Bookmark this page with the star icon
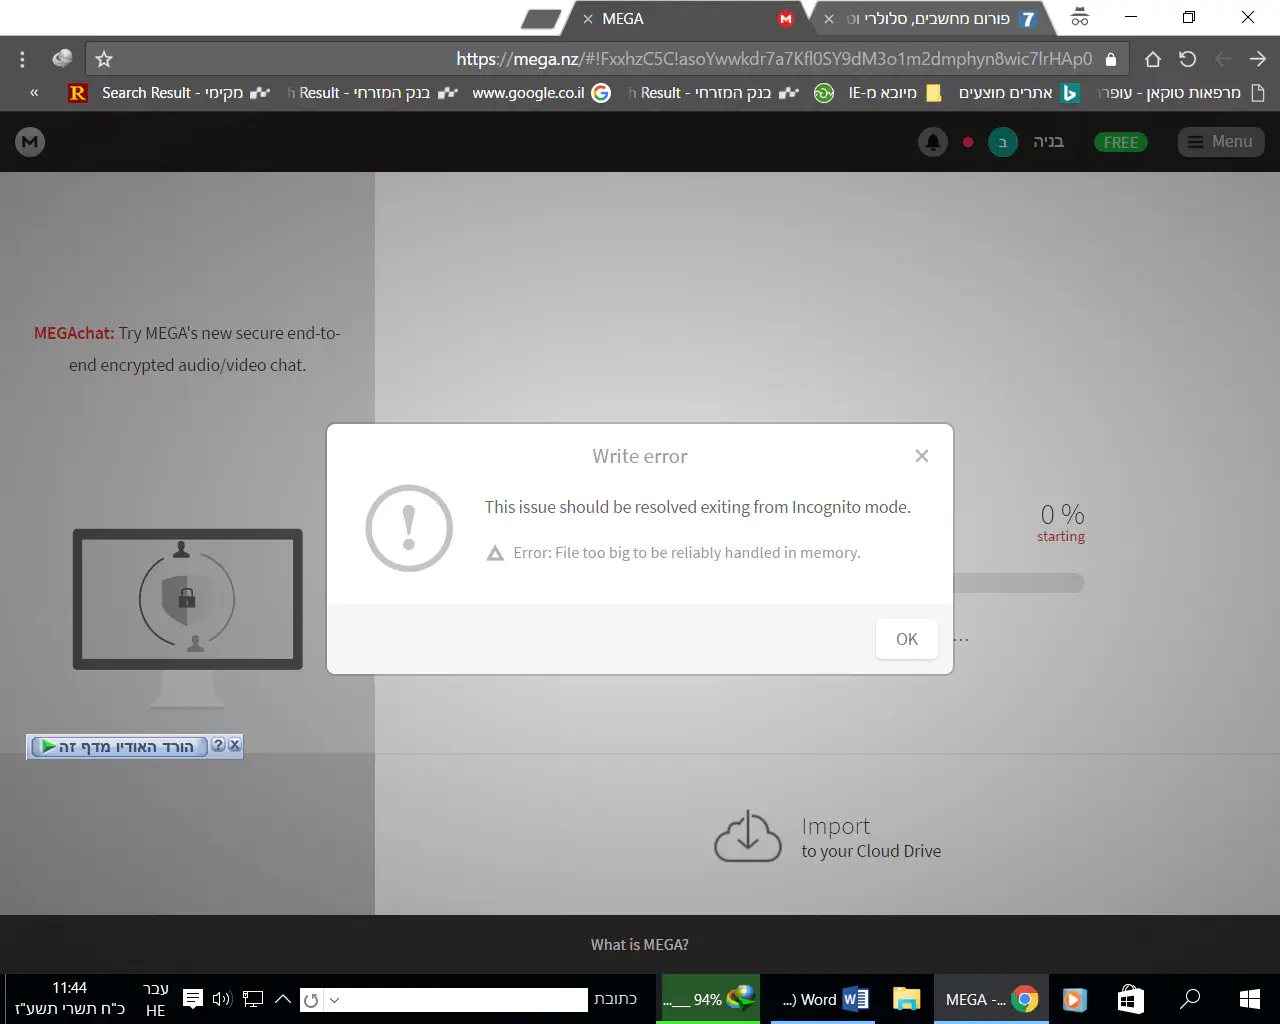This screenshot has height=1024, width=1280. click(104, 59)
